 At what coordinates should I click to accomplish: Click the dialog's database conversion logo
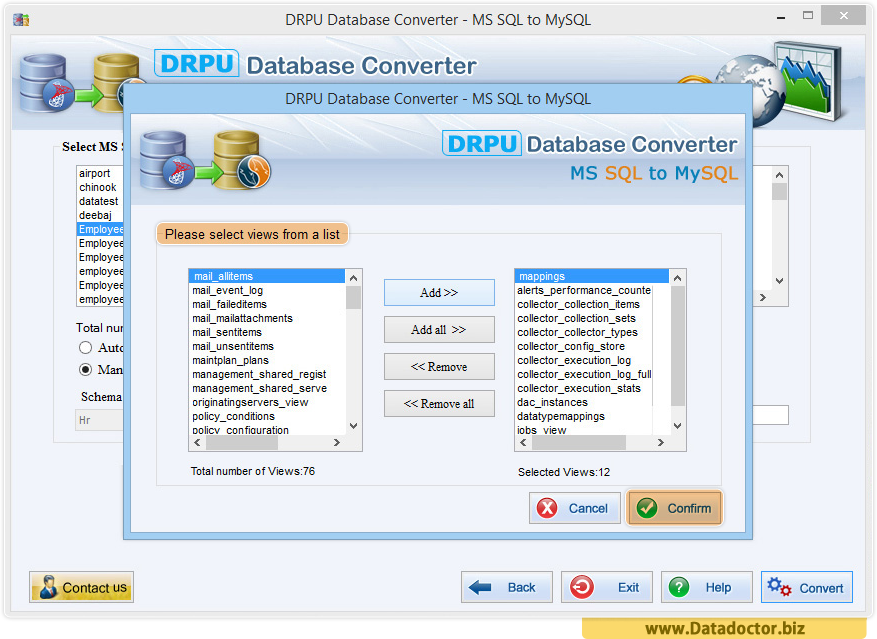point(205,161)
